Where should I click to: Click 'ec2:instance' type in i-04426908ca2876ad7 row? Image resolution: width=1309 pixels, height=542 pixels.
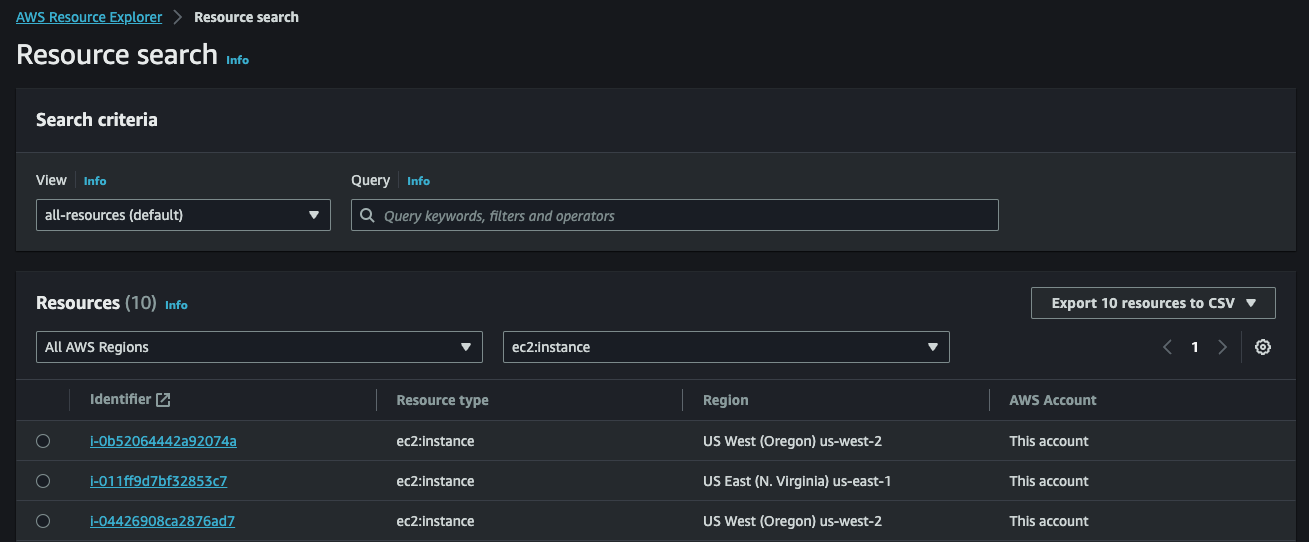click(x=435, y=521)
